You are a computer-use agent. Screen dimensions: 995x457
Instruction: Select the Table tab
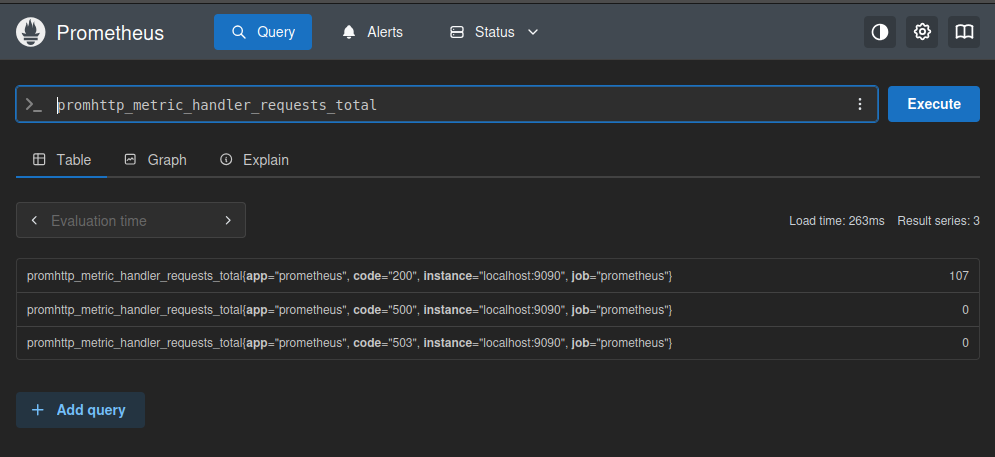click(x=62, y=160)
